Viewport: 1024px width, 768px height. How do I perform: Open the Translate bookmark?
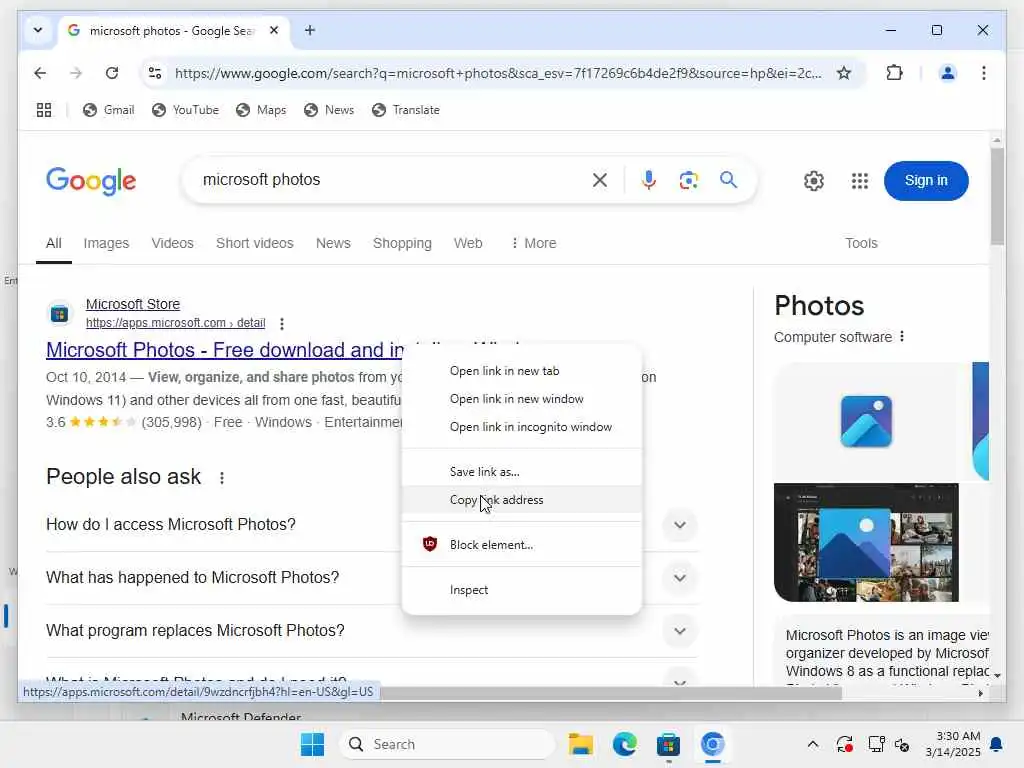click(406, 110)
